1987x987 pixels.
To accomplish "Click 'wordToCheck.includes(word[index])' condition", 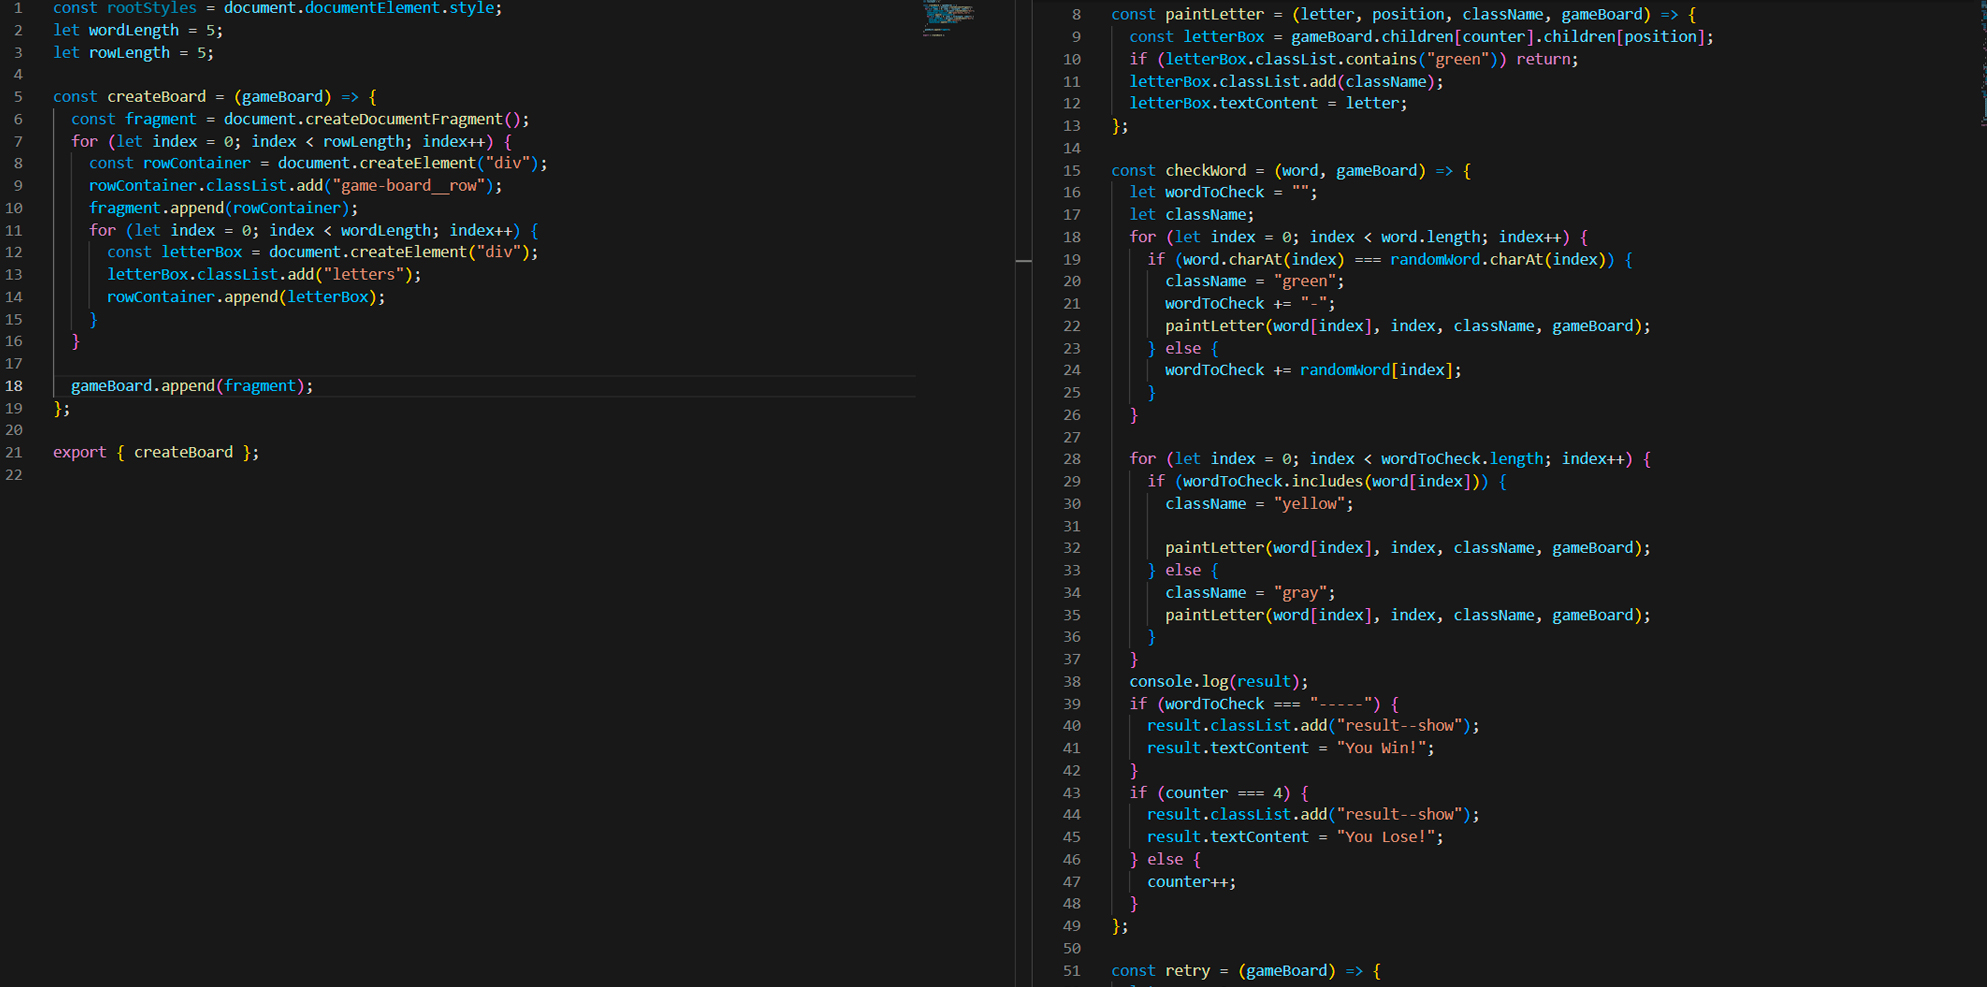I will point(1331,481).
